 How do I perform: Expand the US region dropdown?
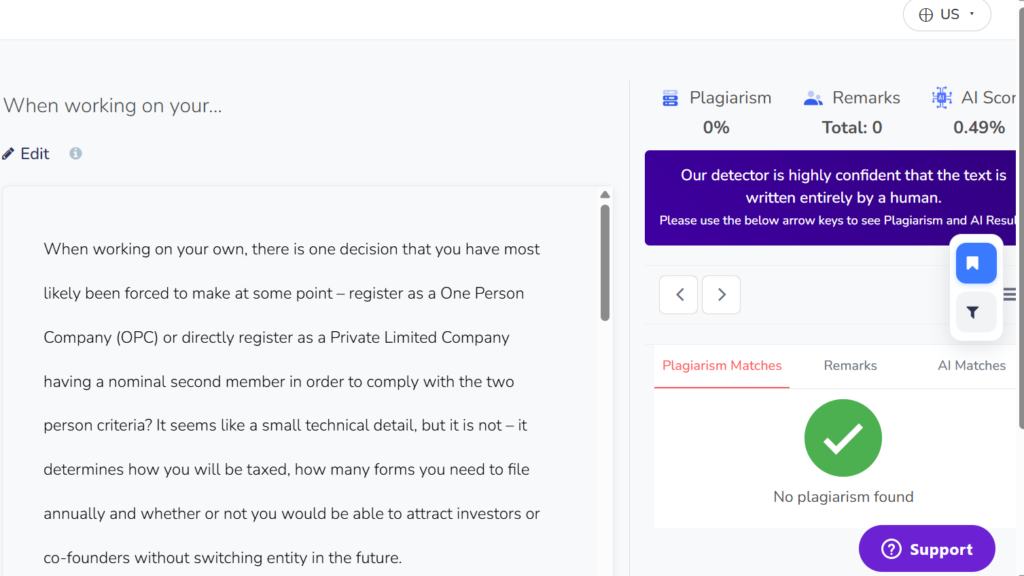coord(947,15)
